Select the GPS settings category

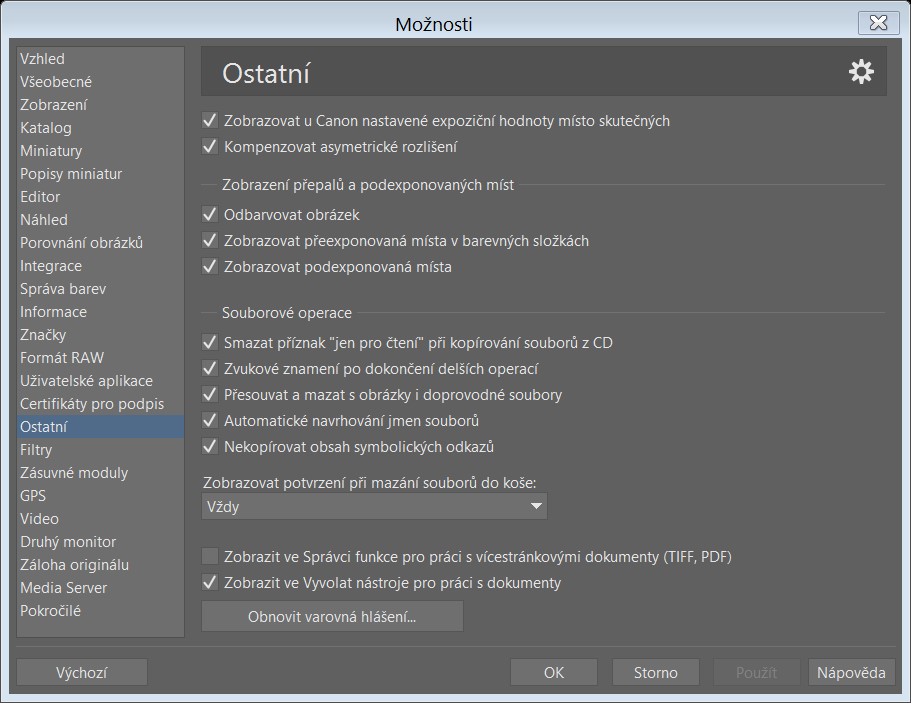[33, 496]
